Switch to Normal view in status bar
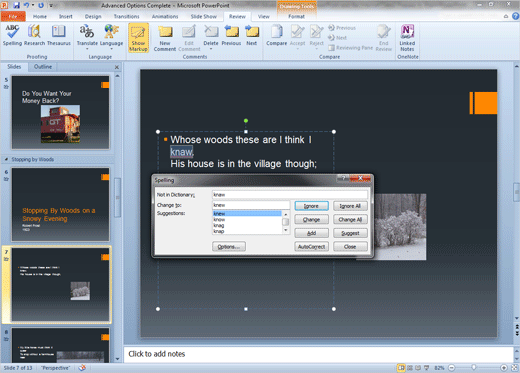The width and height of the screenshot is (520, 373). pos(401,368)
